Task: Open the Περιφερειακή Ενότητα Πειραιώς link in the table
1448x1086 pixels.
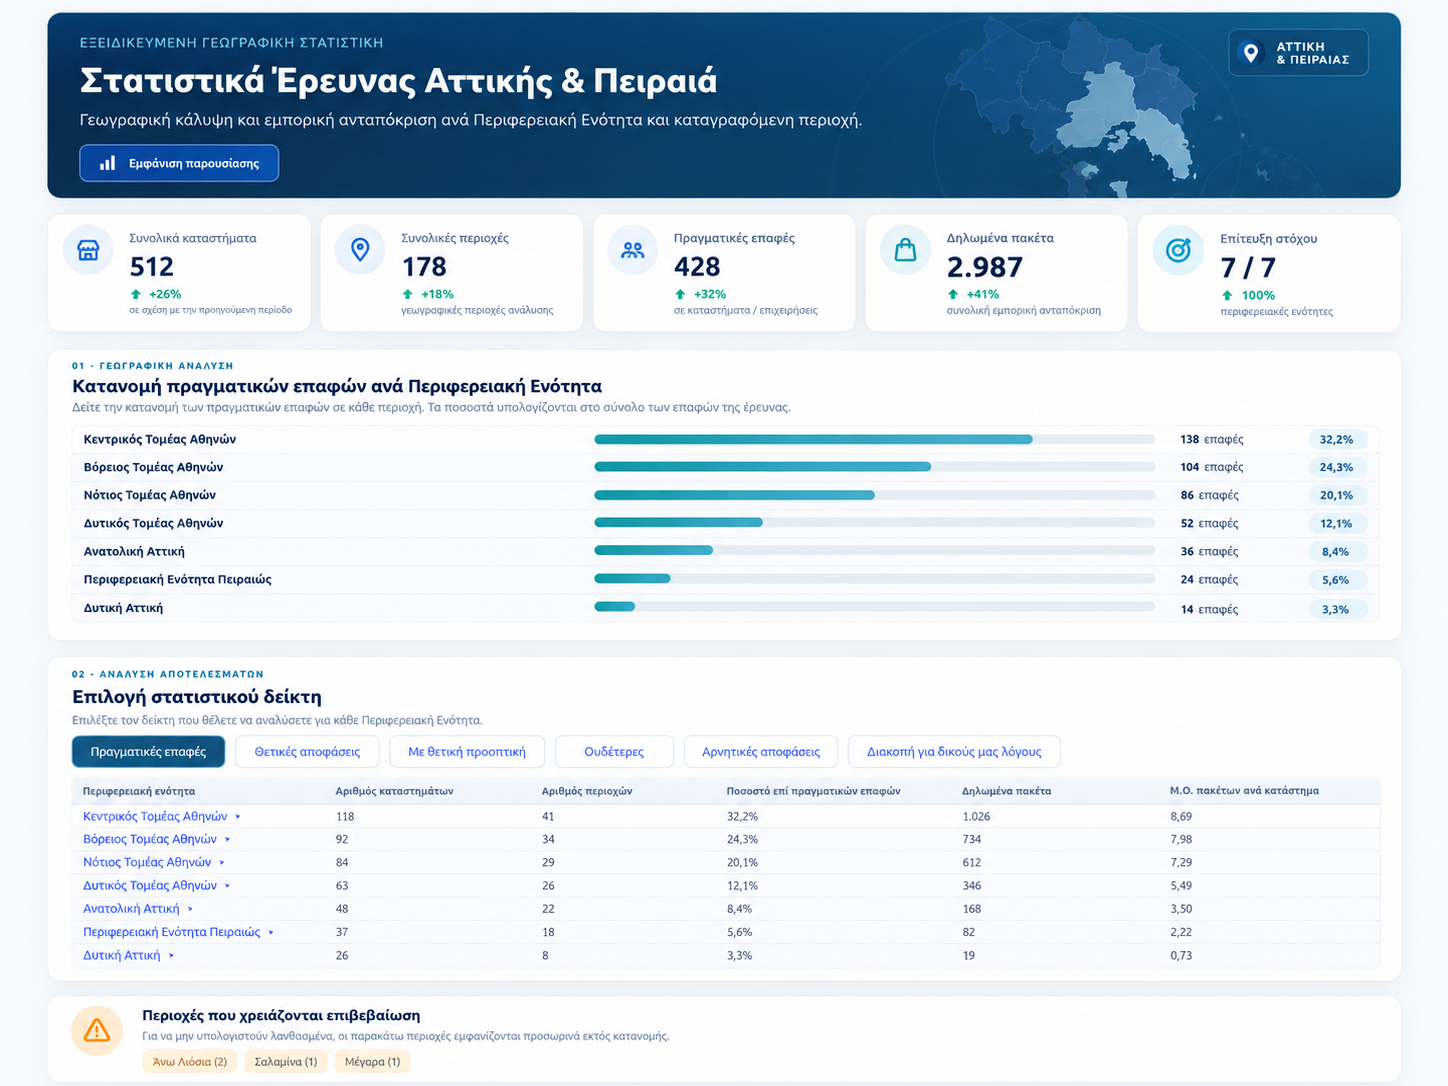Action: pos(172,932)
